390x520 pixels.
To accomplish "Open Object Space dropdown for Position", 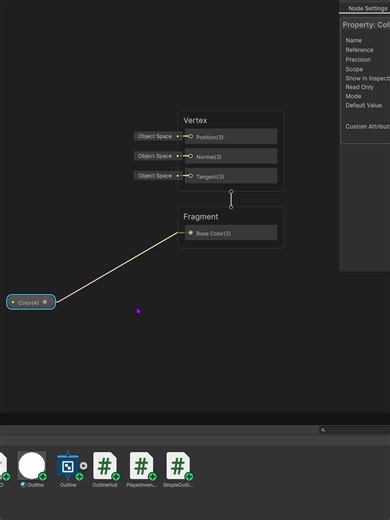I will 155,136.
